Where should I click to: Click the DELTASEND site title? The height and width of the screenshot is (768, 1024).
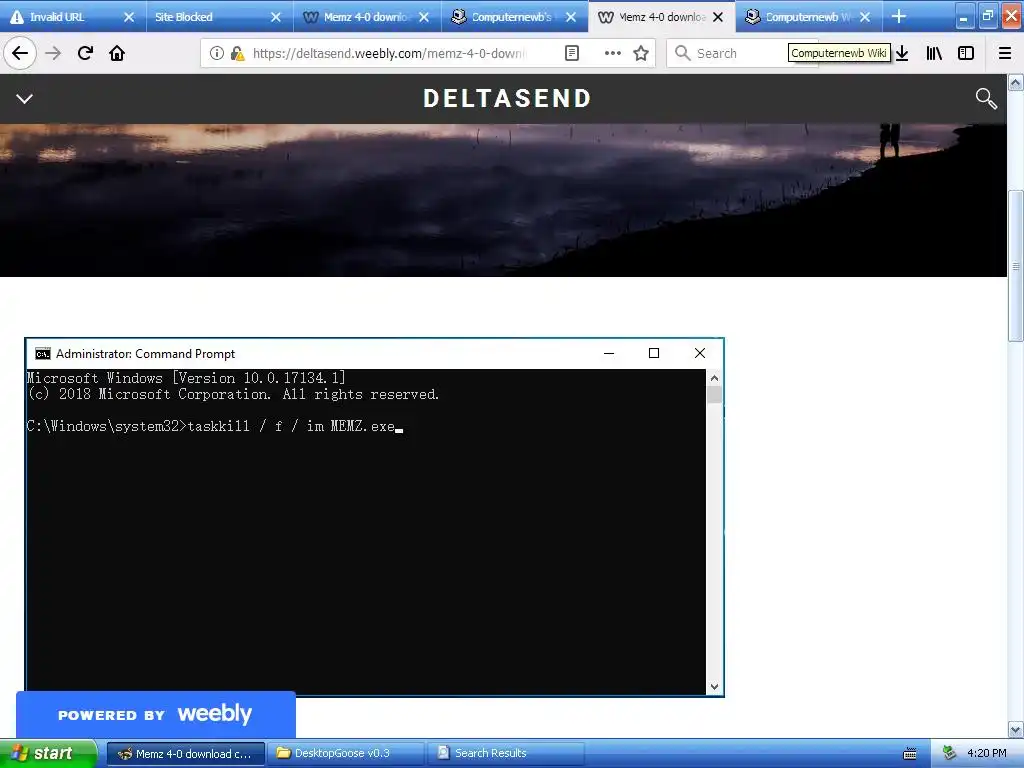[x=507, y=99]
